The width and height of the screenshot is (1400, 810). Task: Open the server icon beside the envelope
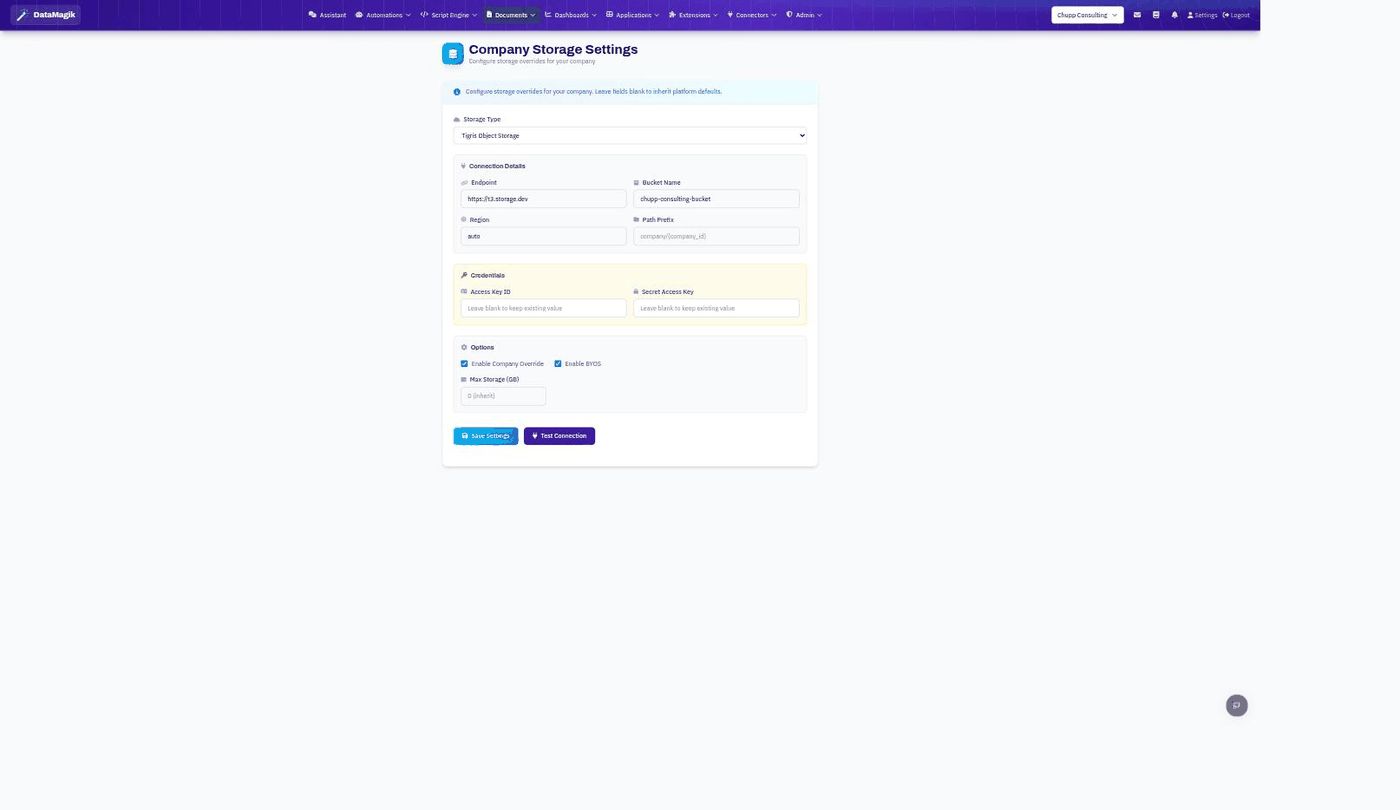pyautogui.click(x=1156, y=15)
